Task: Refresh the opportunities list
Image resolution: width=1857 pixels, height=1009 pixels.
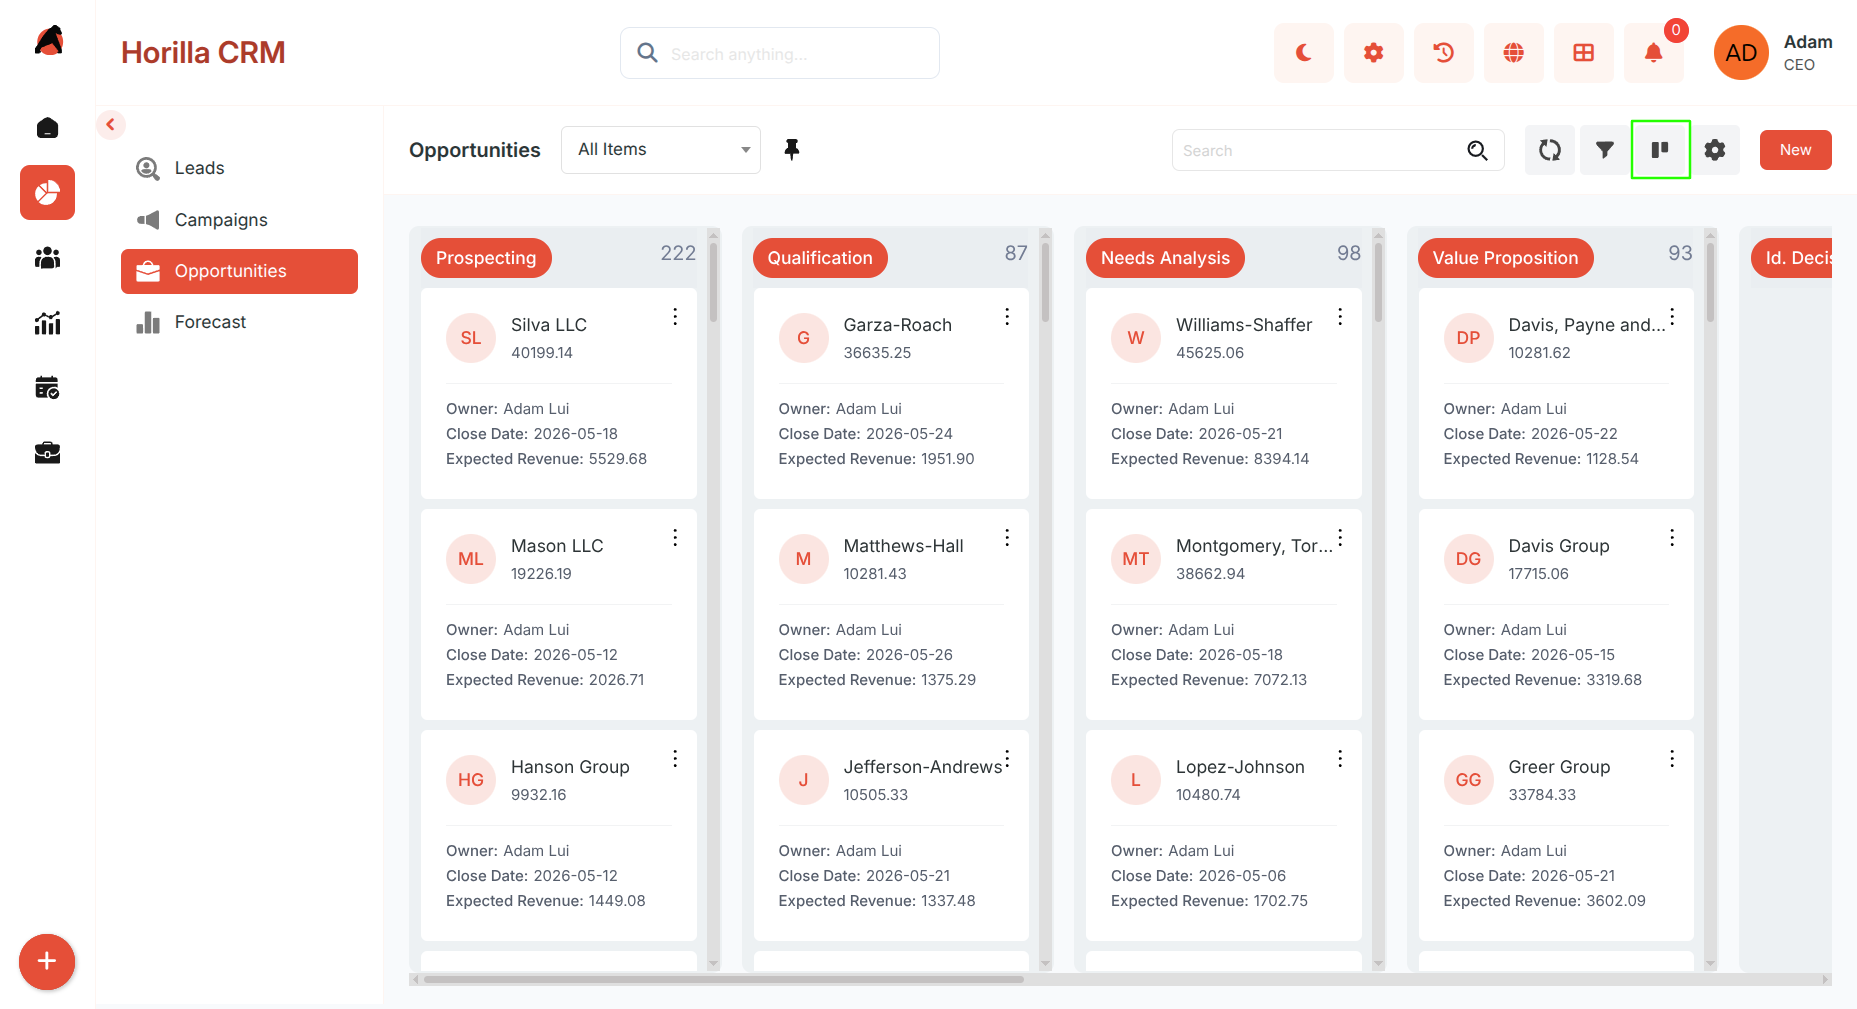Action: coord(1550,150)
